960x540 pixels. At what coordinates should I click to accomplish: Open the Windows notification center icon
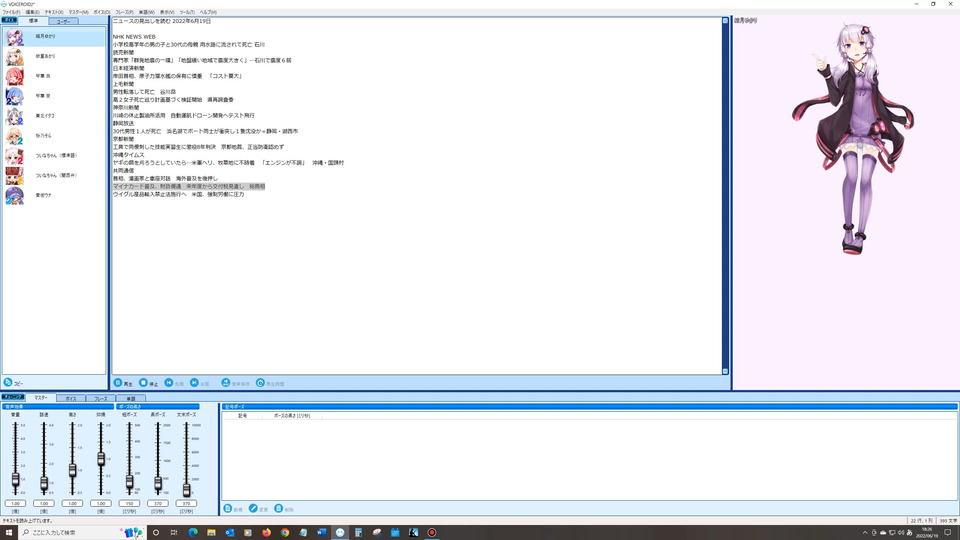click(x=948, y=533)
